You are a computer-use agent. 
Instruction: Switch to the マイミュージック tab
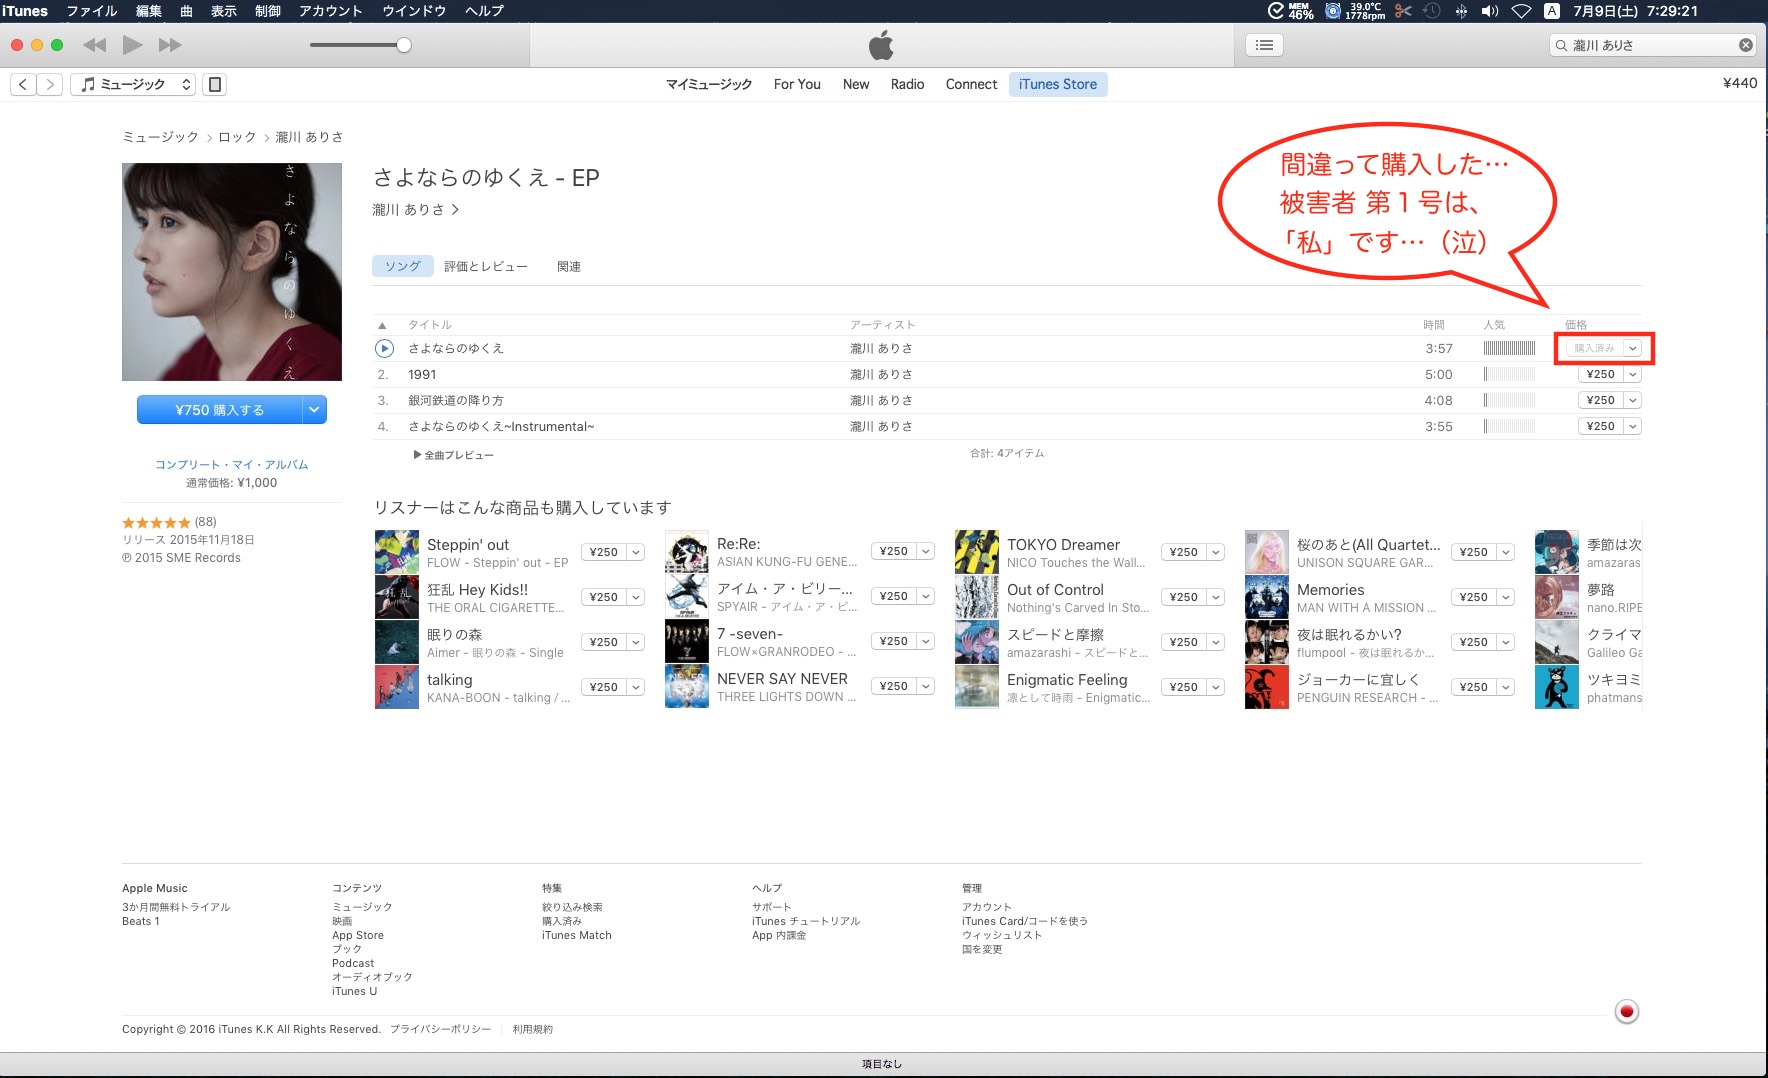709,85
